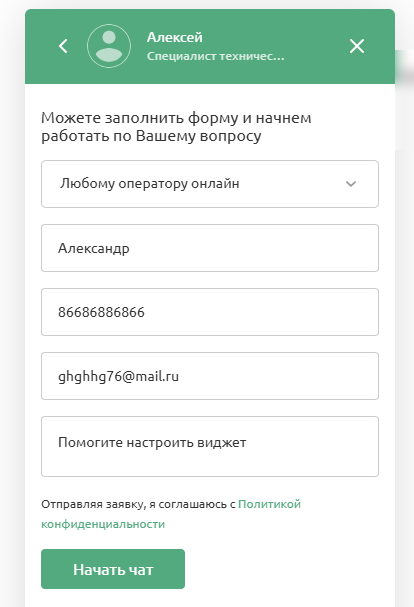Go back using the left arrow icon
This screenshot has width=414, height=607.
tap(63, 46)
